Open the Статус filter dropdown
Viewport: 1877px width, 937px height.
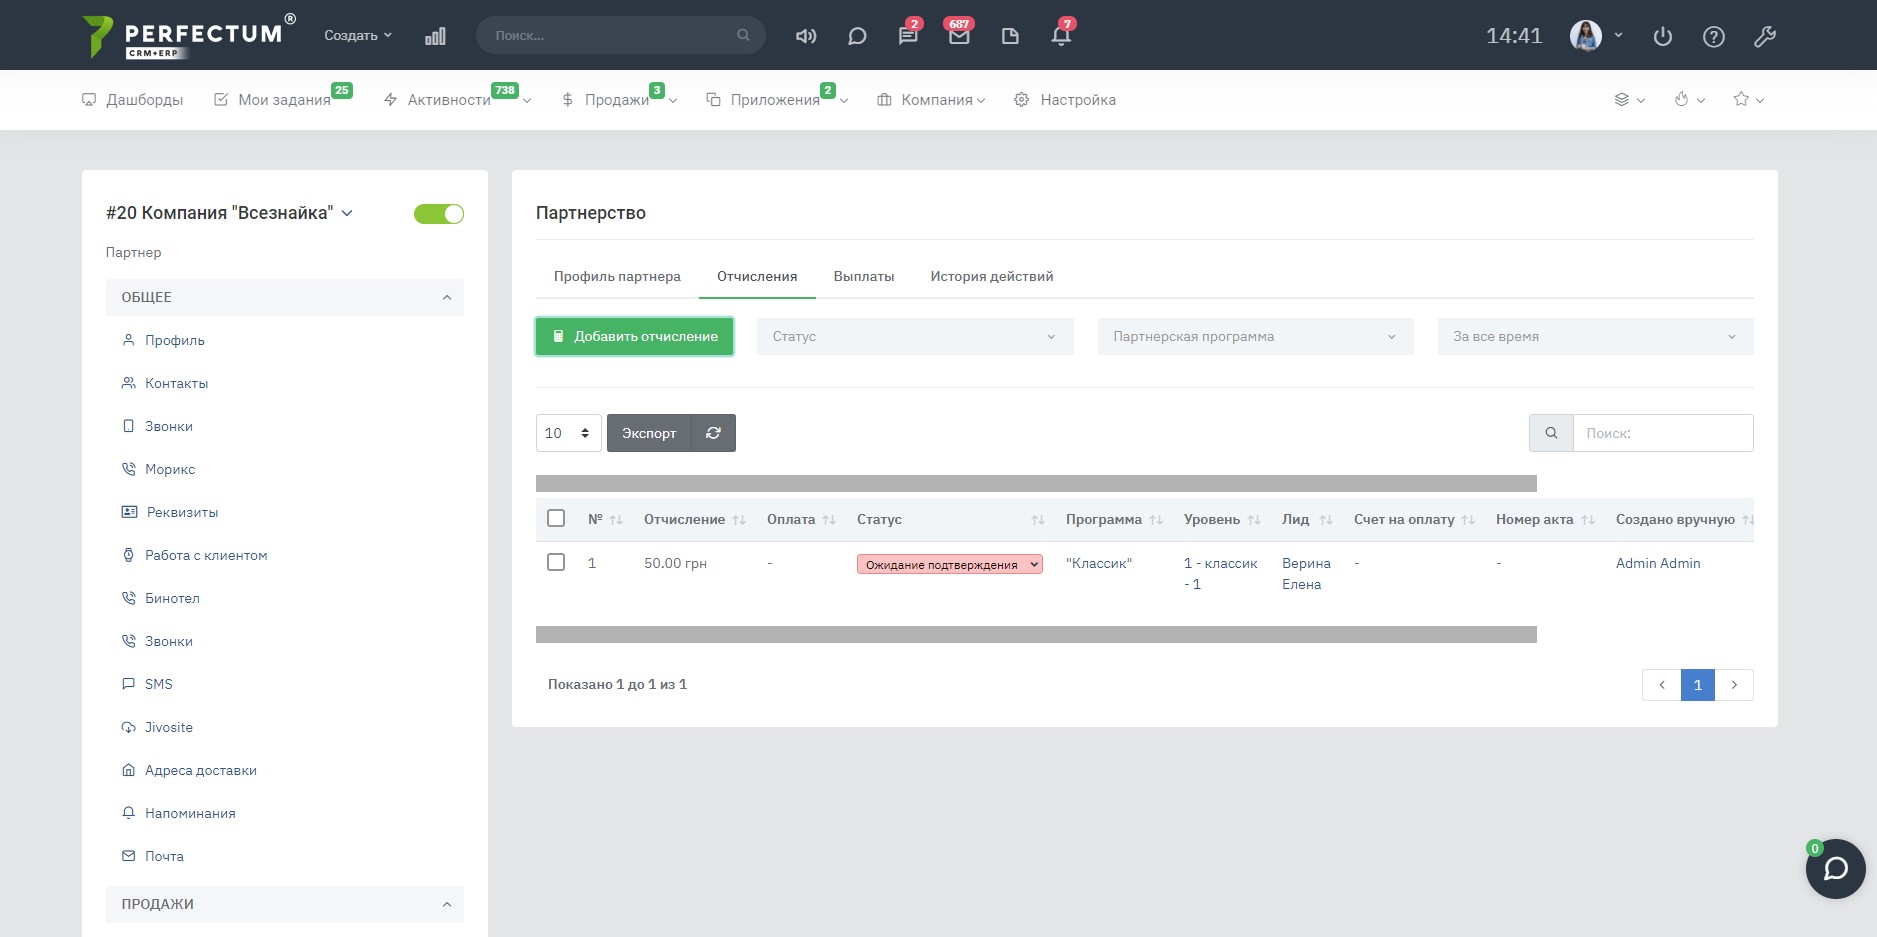click(x=914, y=336)
